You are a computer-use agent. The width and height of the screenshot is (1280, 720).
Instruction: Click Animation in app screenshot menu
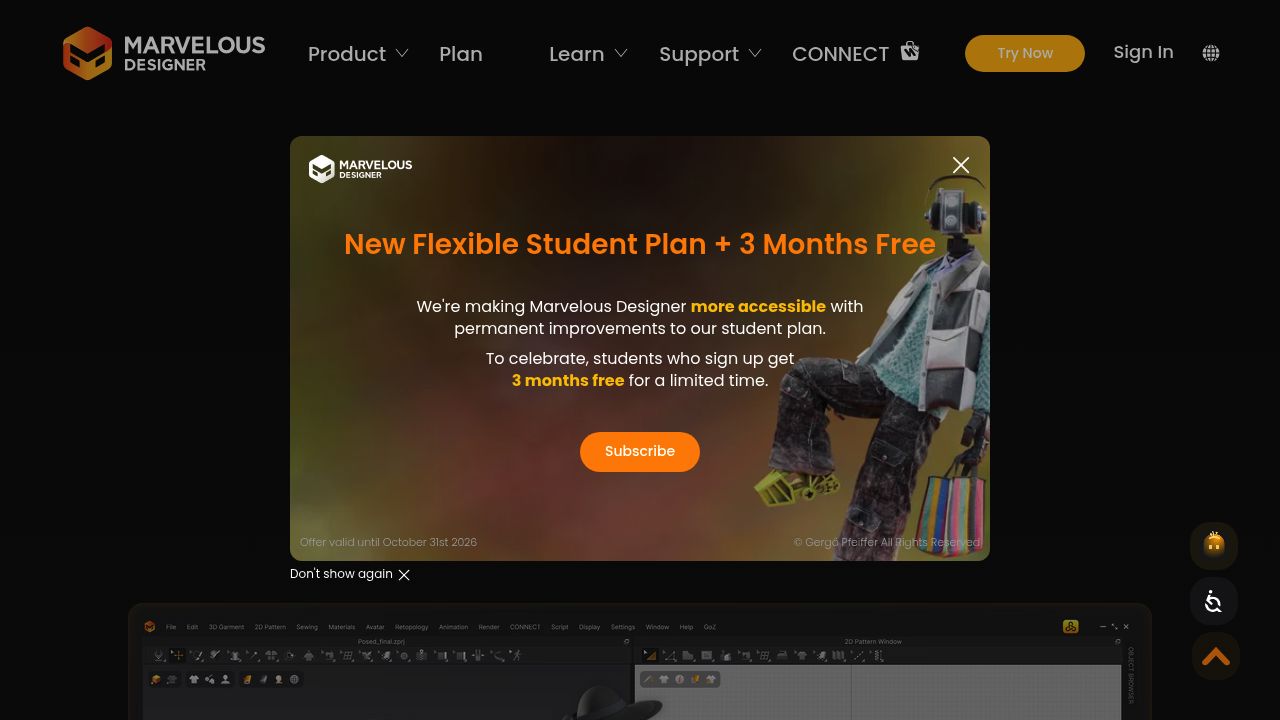[x=453, y=627]
